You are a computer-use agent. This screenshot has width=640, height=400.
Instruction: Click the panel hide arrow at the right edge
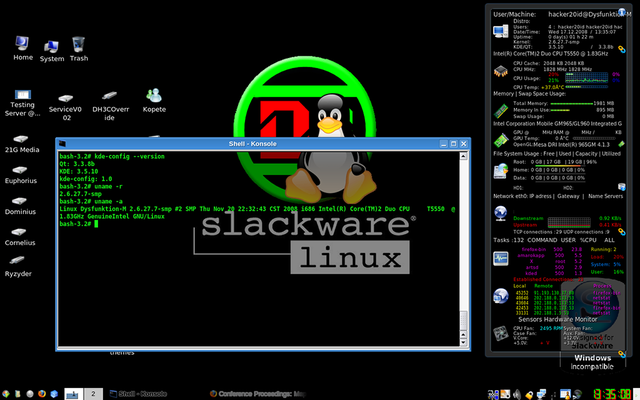[637, 395]
